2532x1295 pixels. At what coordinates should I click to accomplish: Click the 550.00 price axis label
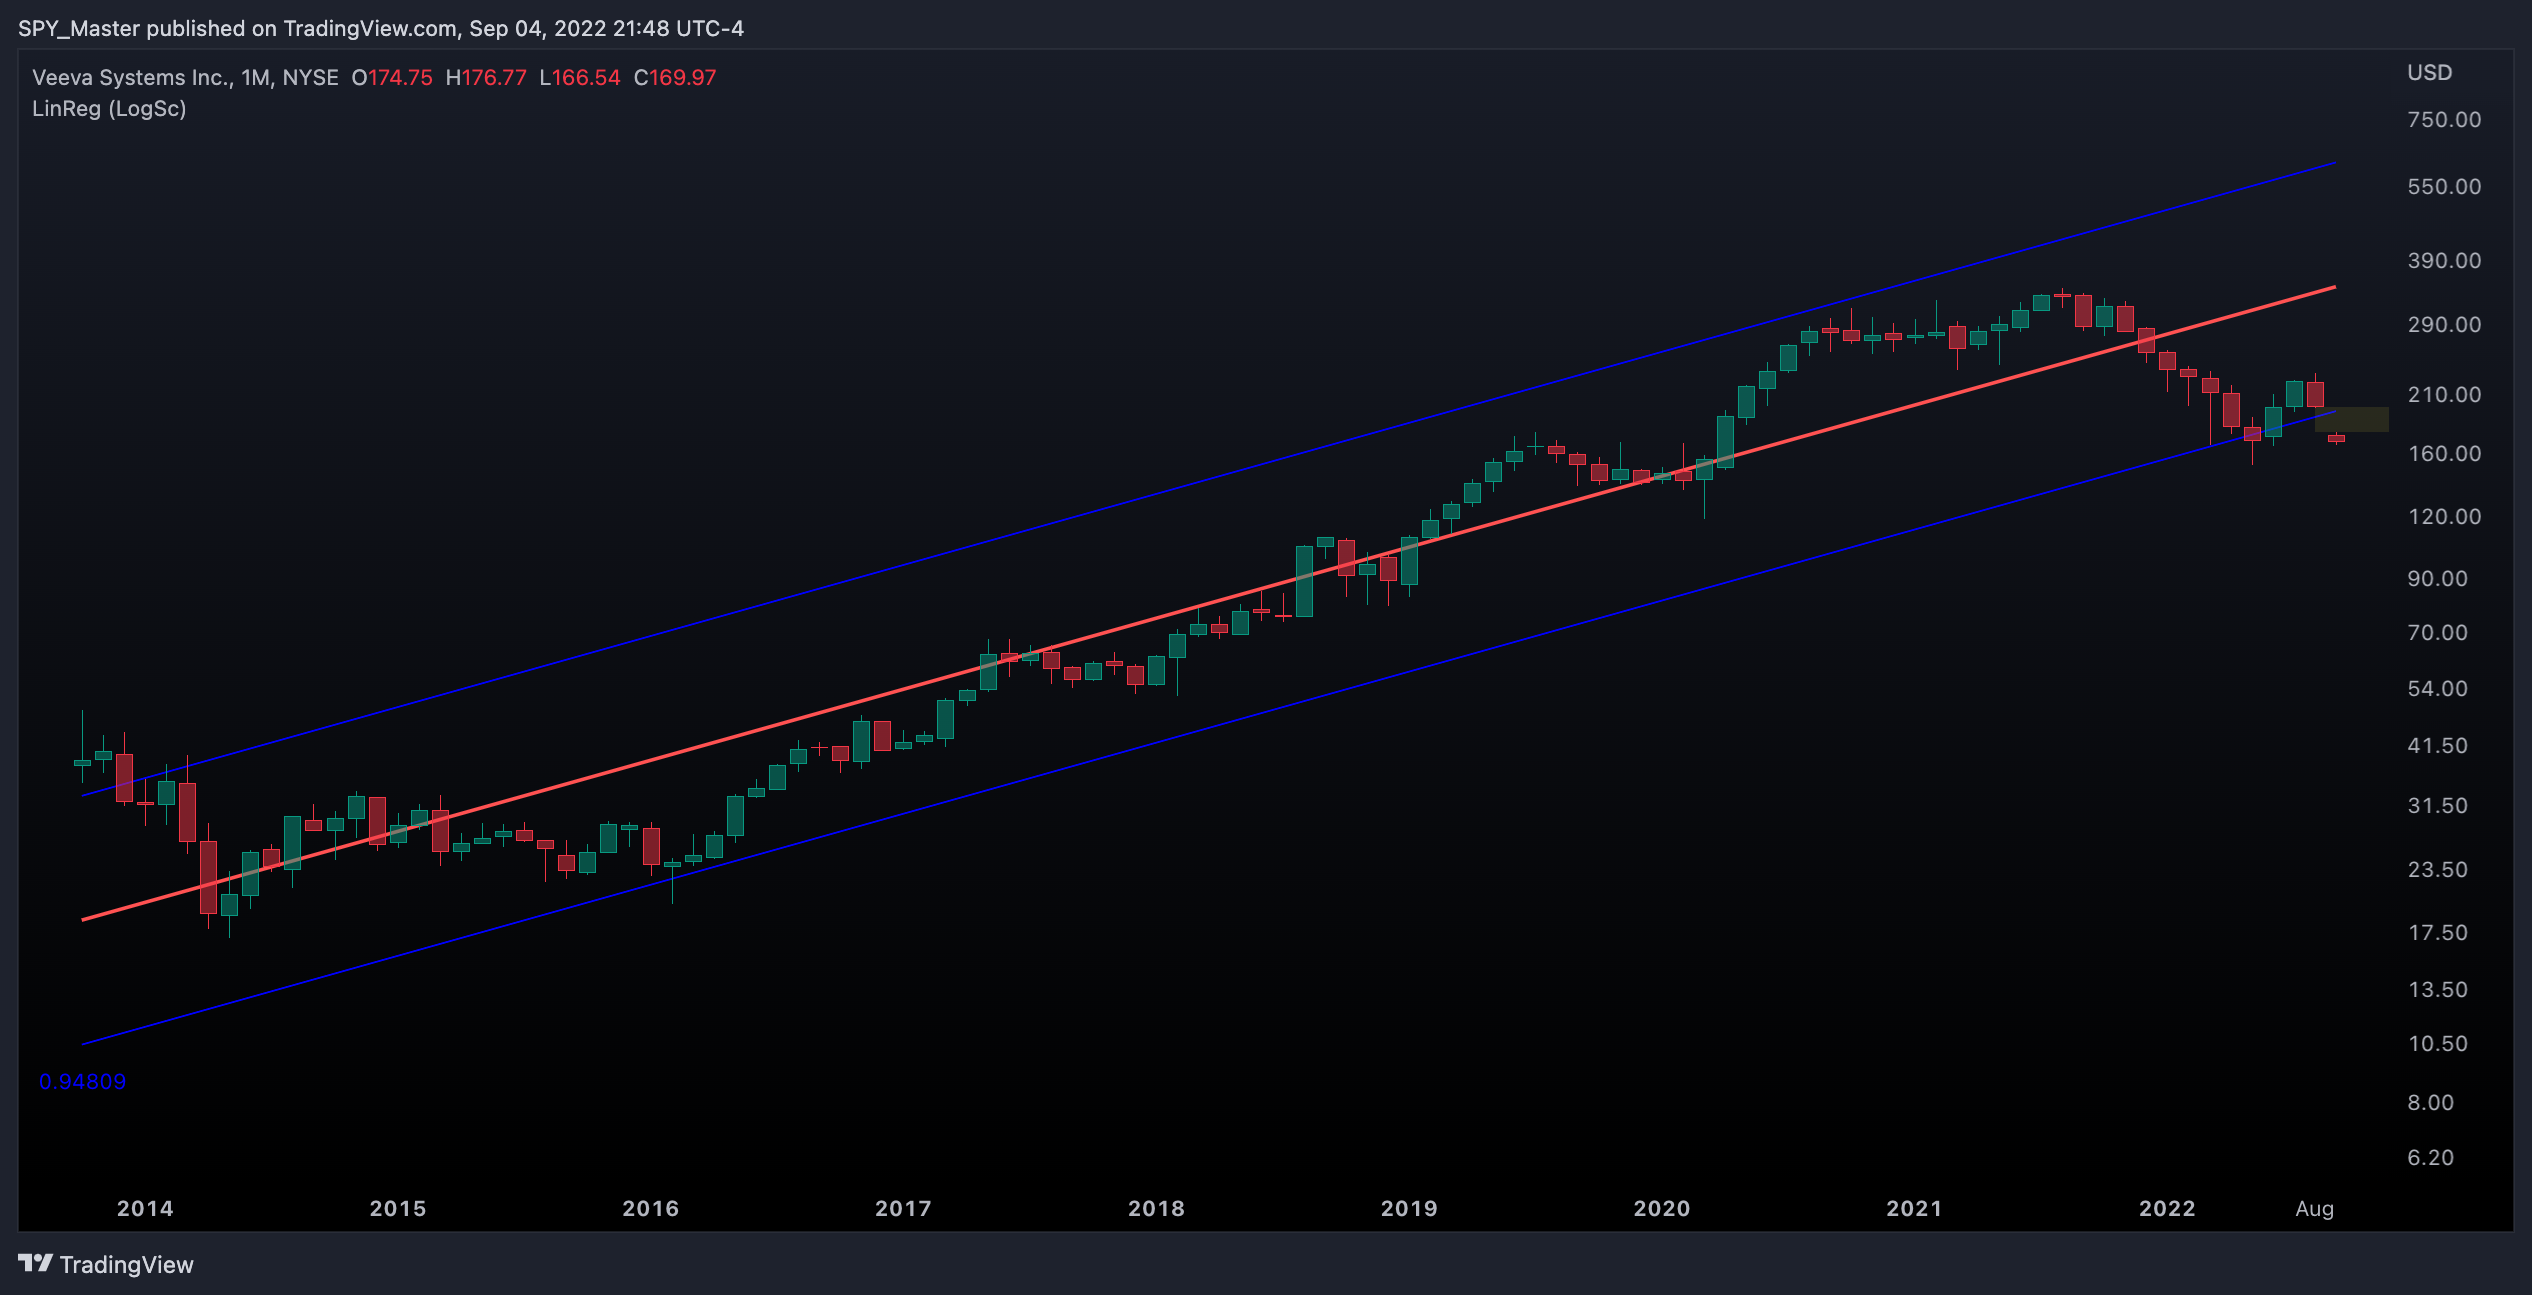click(2444, 187)
